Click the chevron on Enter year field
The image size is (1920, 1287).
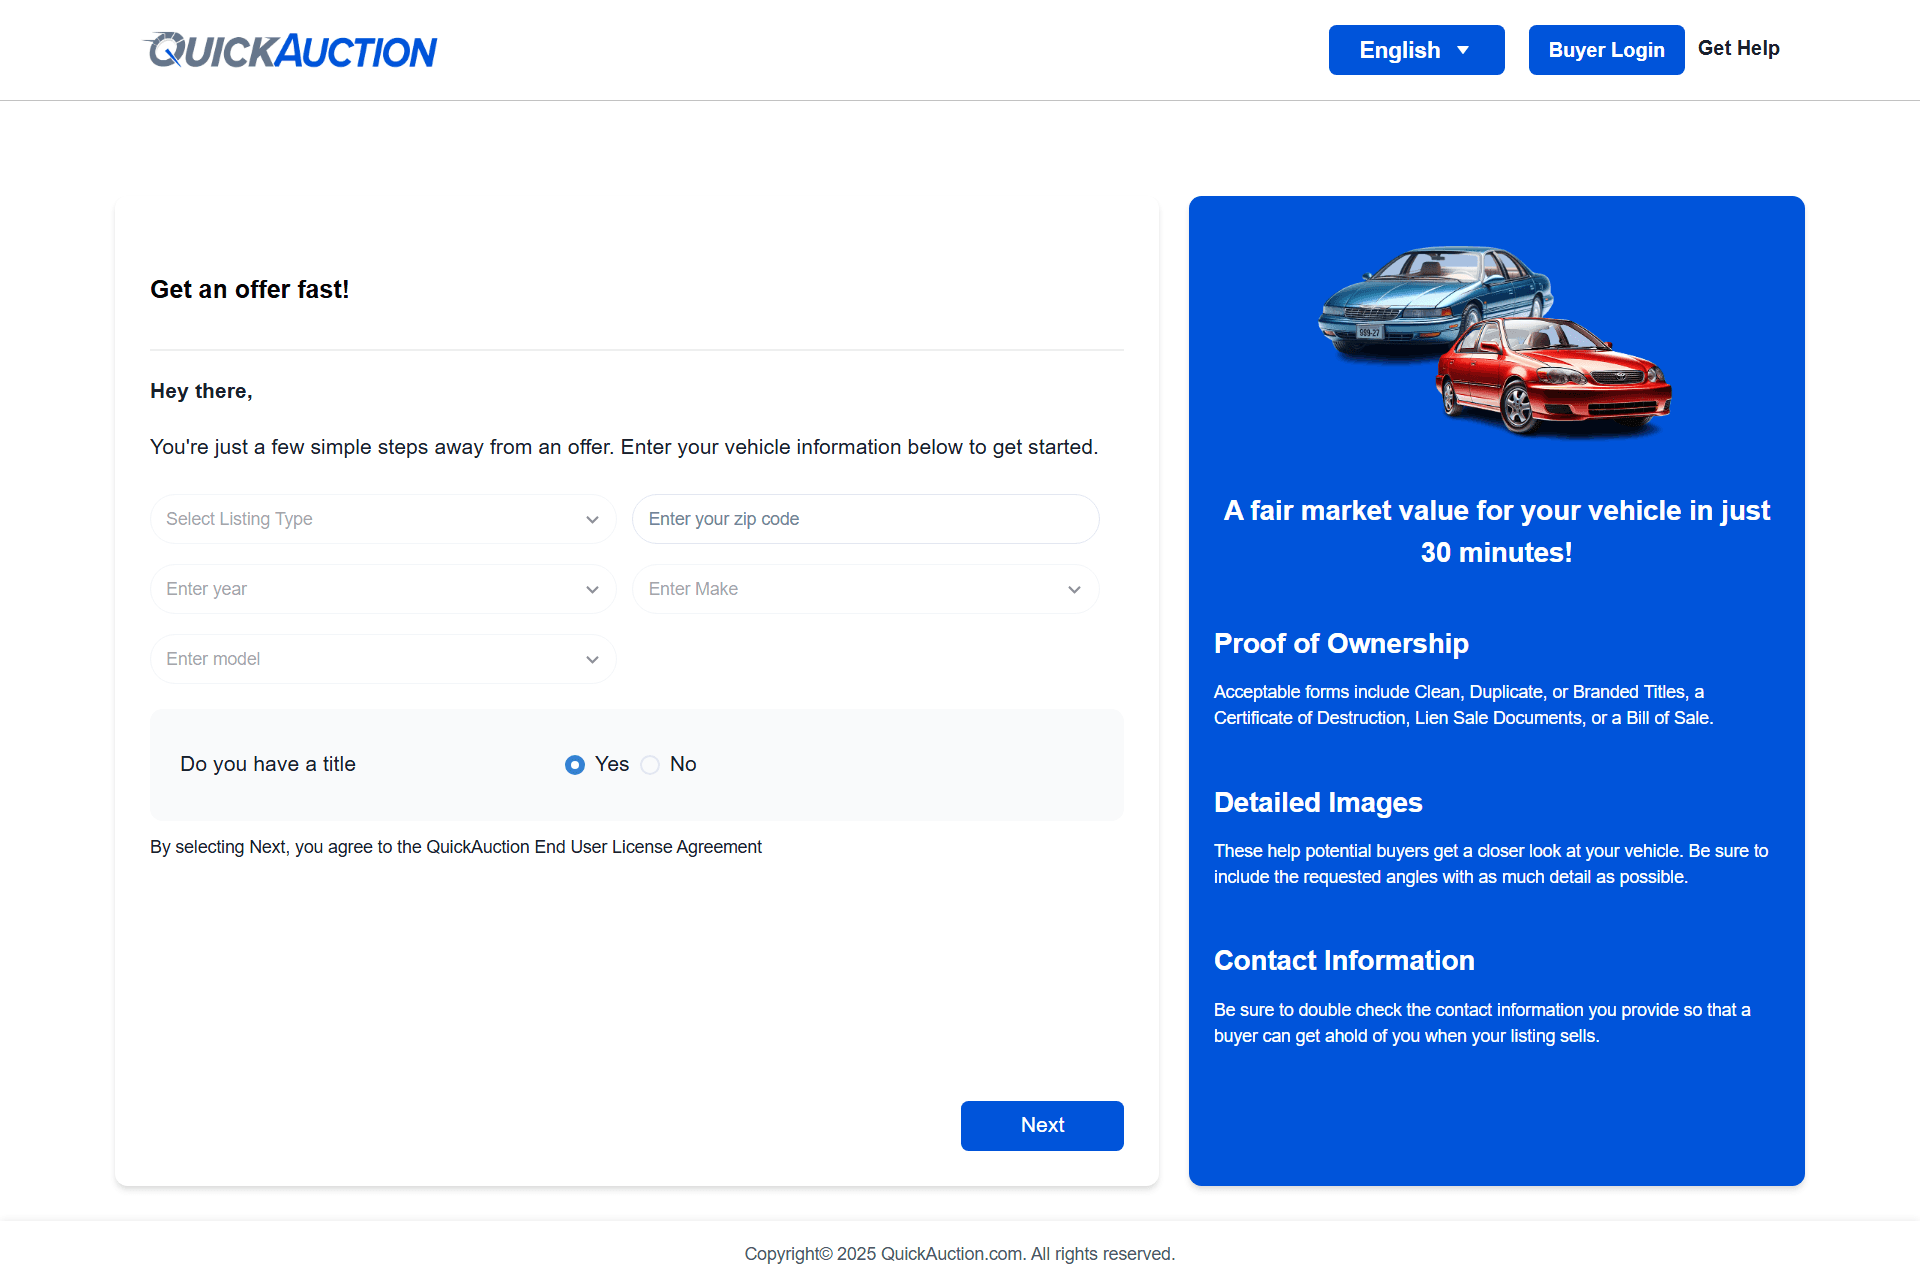pyautogui.click(x=592, y=589)
